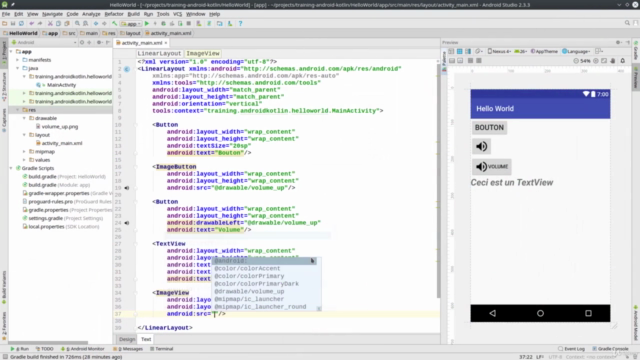Toggle the Design plus Blueprint view
Viewport: 640px width, 360px height.
pyautogui.click(x=468, y=51)
